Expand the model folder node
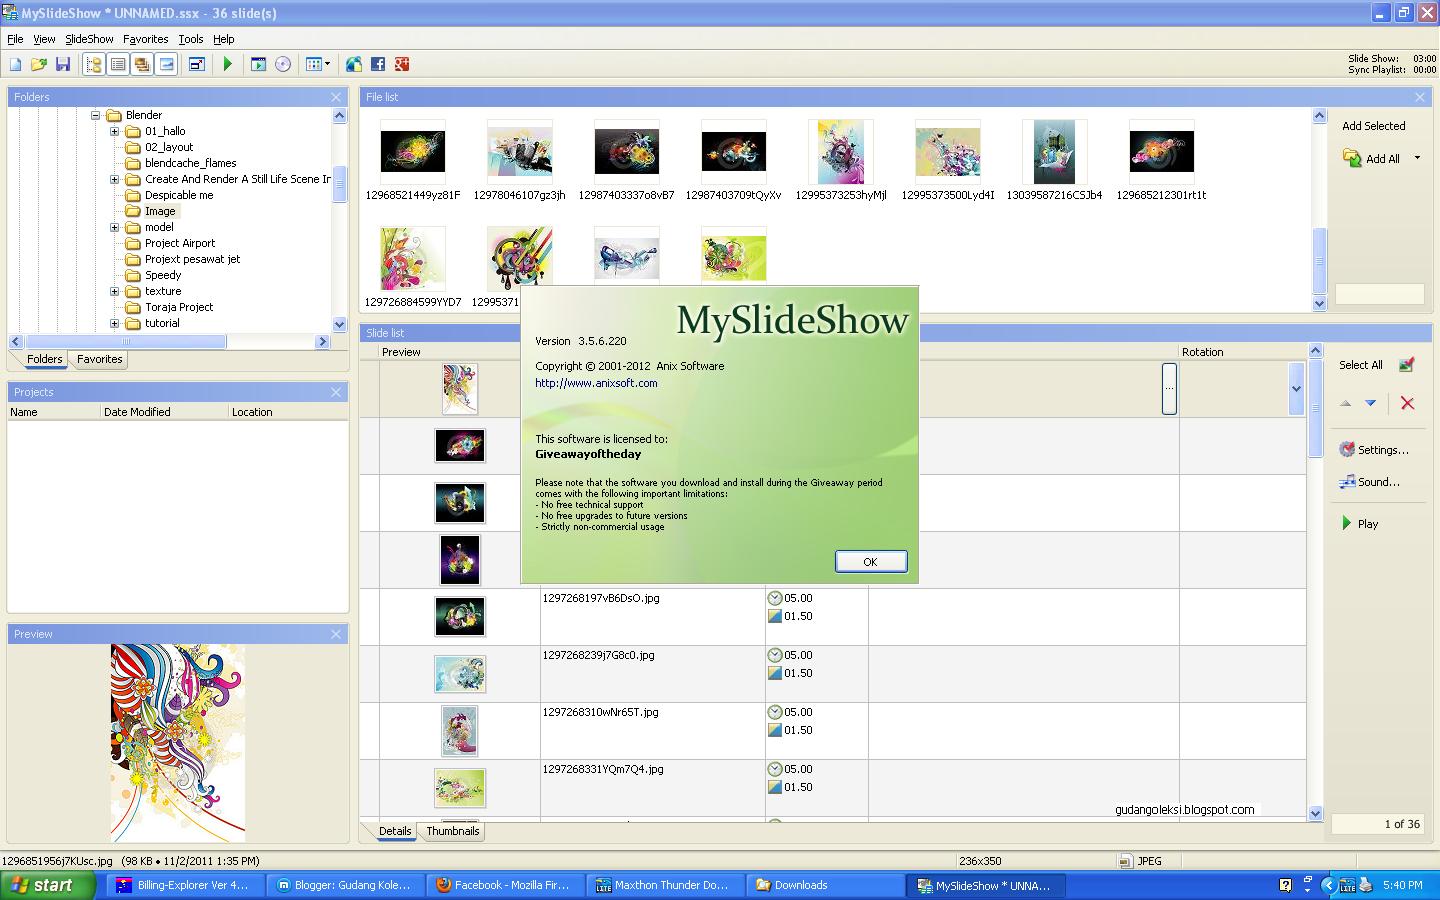This screenshot has height=900, width=1440. 114,227
